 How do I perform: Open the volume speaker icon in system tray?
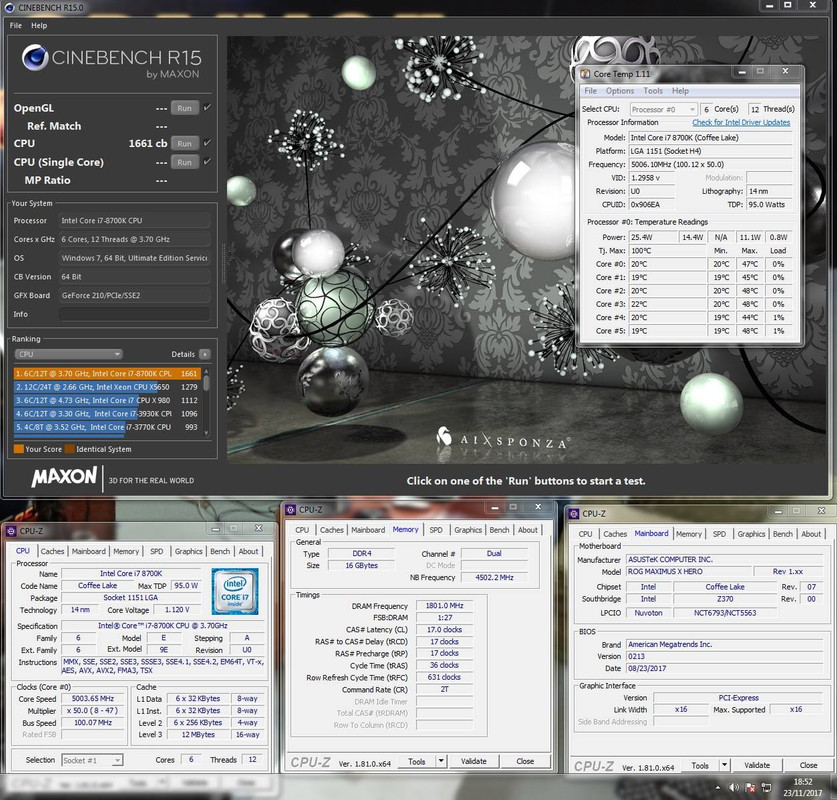tap(735, 787)
